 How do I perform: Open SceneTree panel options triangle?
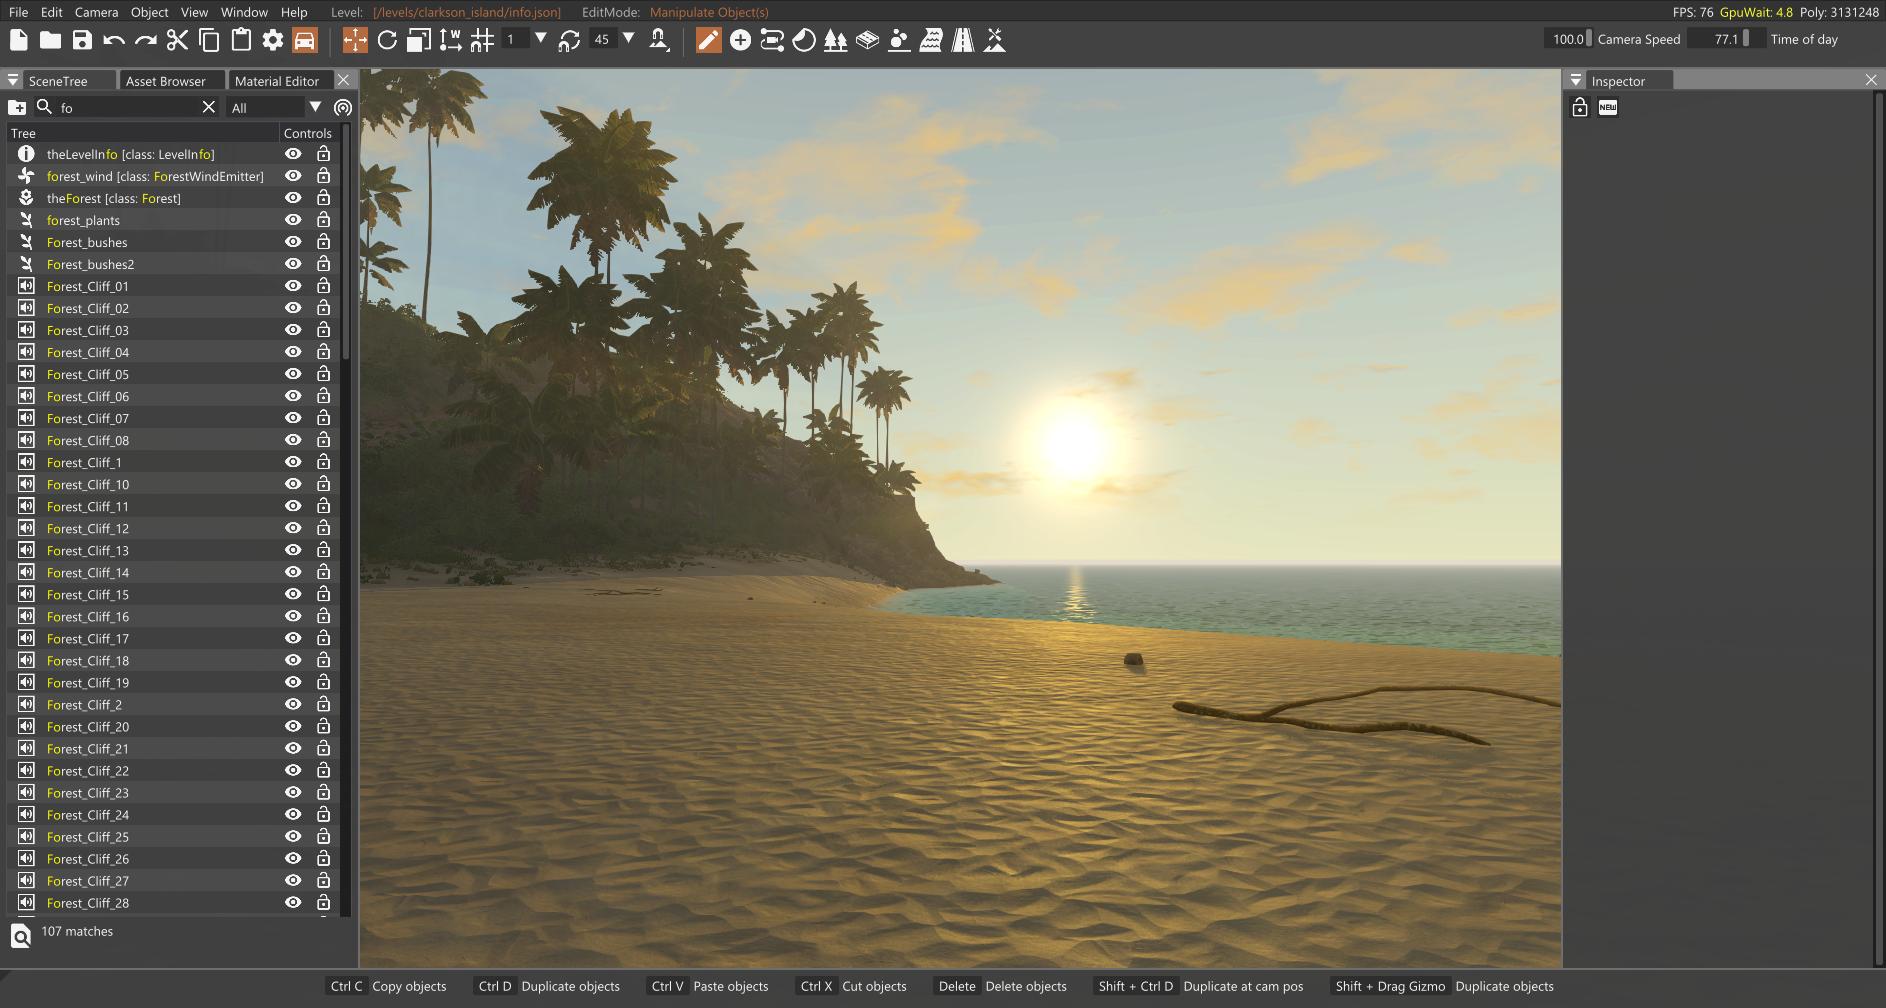(12, 80)
